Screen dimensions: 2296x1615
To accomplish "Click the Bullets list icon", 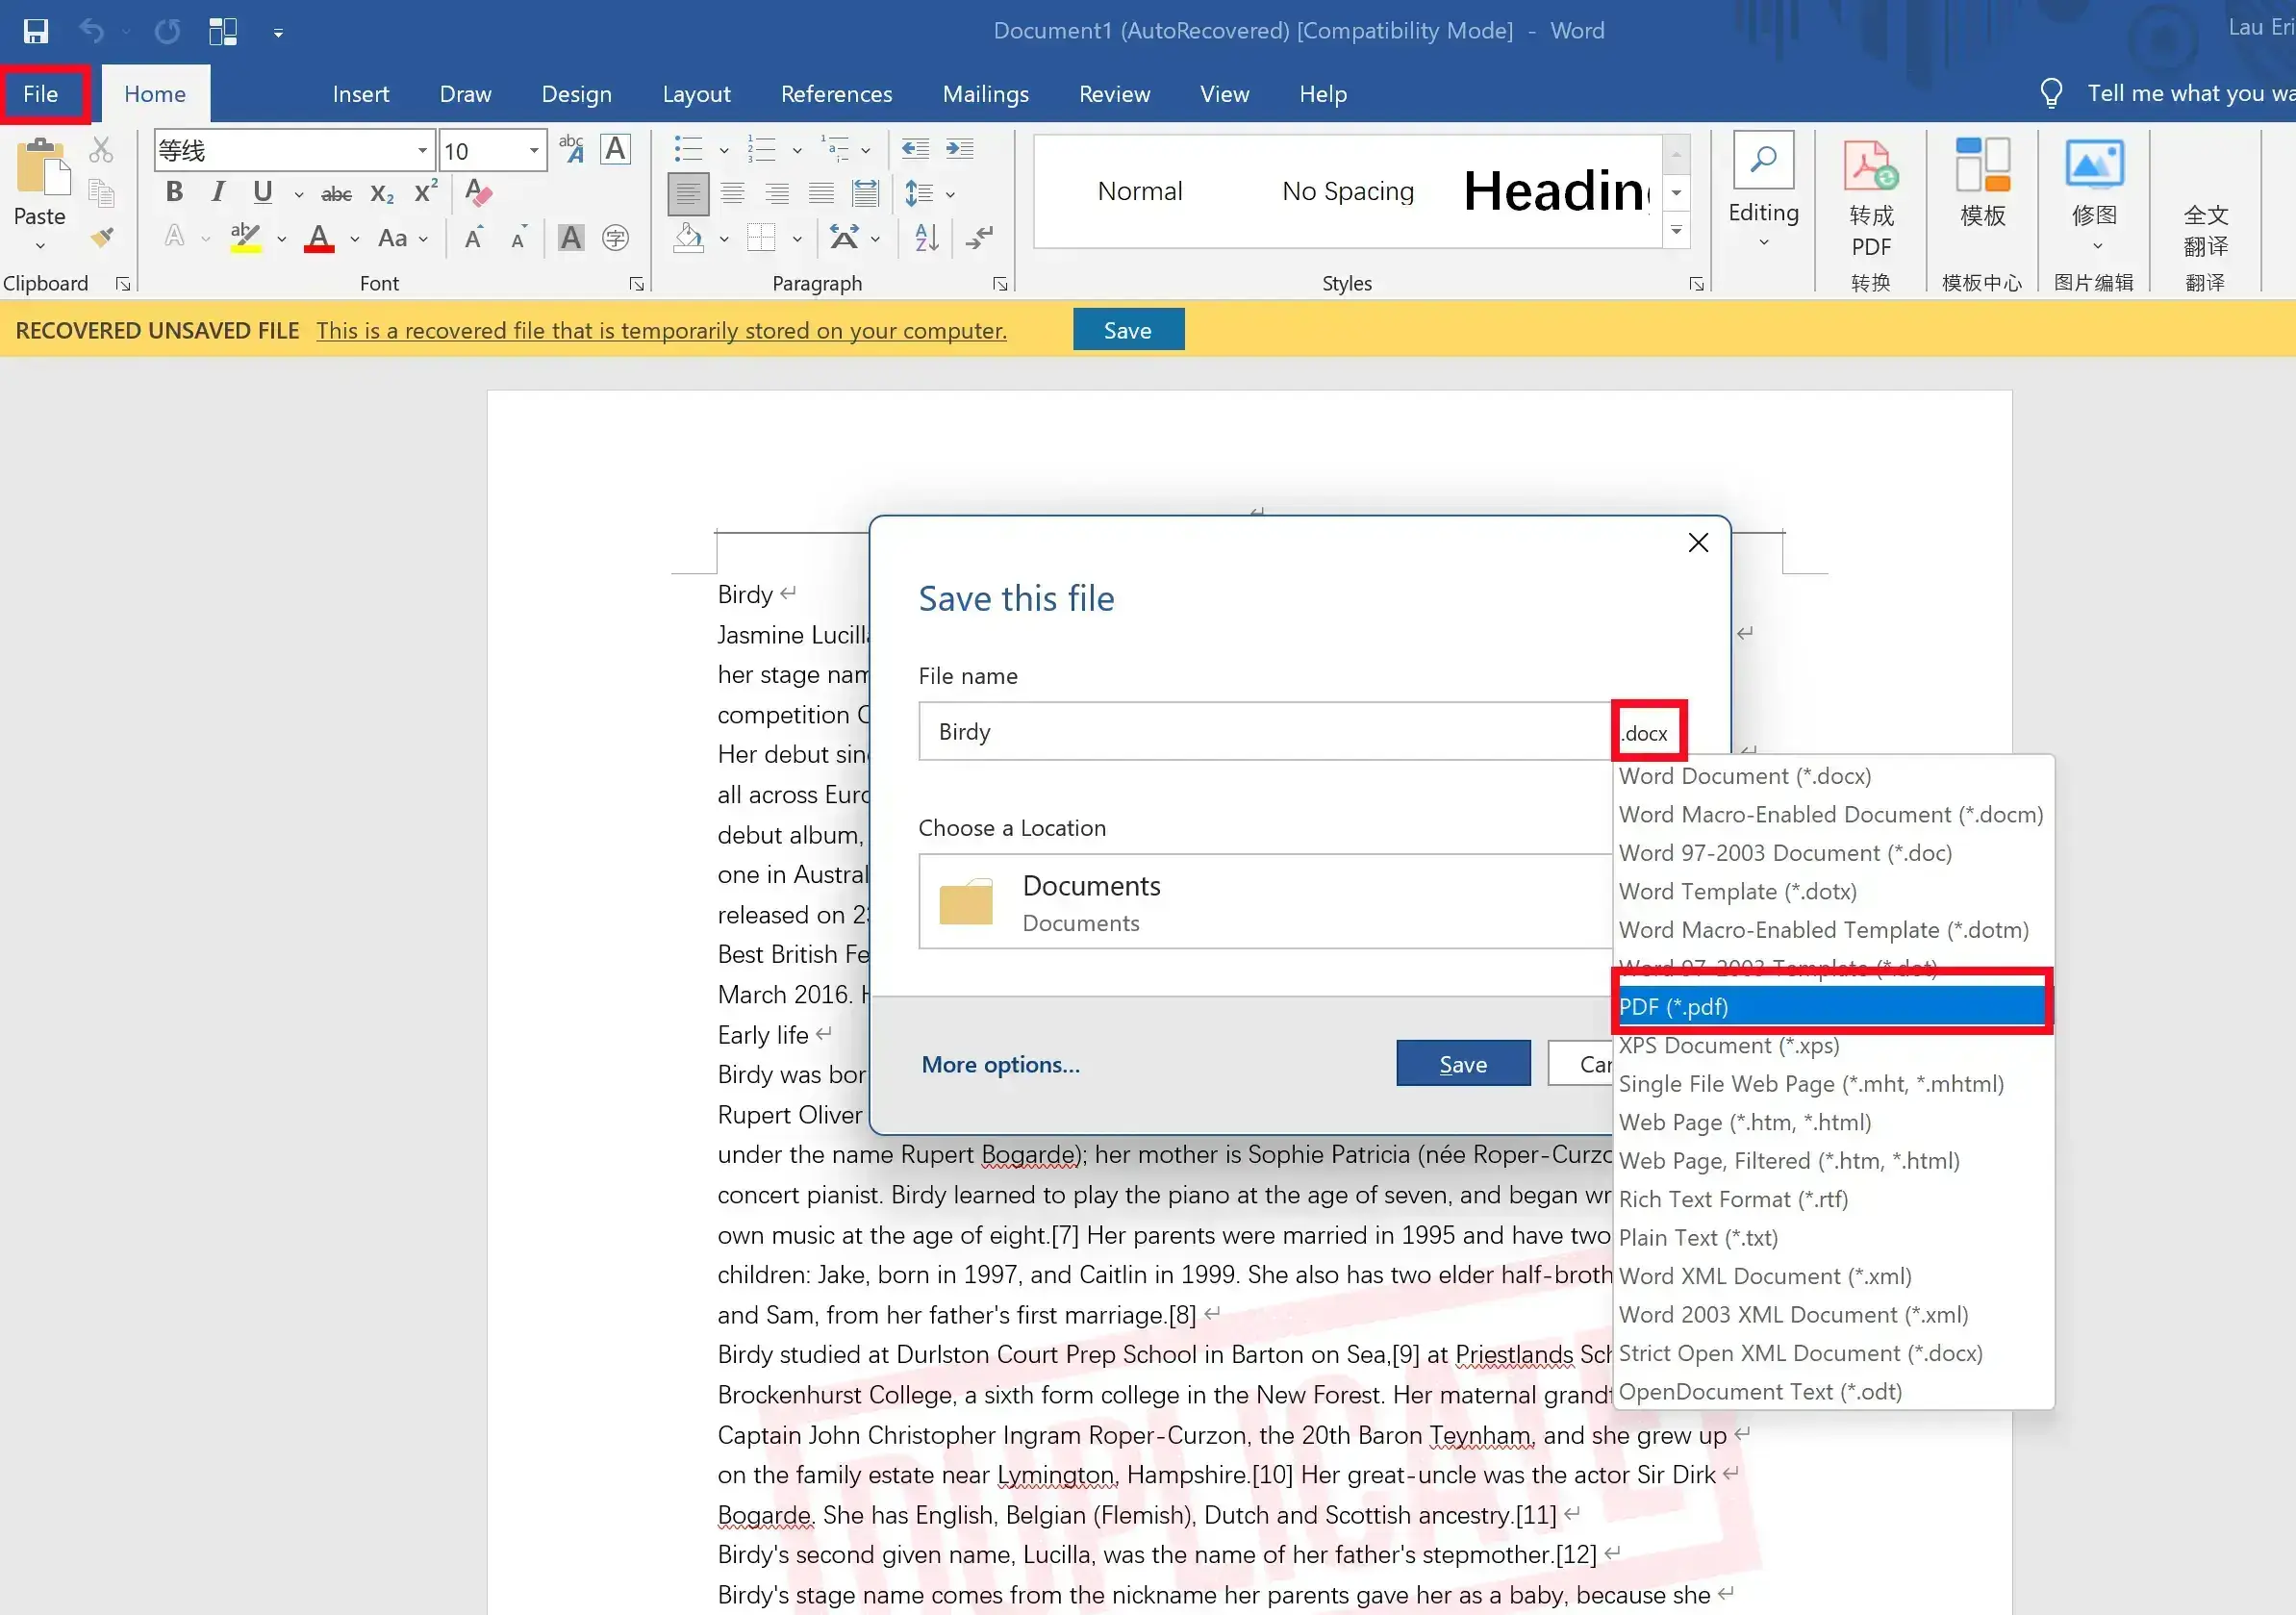I will pos(688,149).
